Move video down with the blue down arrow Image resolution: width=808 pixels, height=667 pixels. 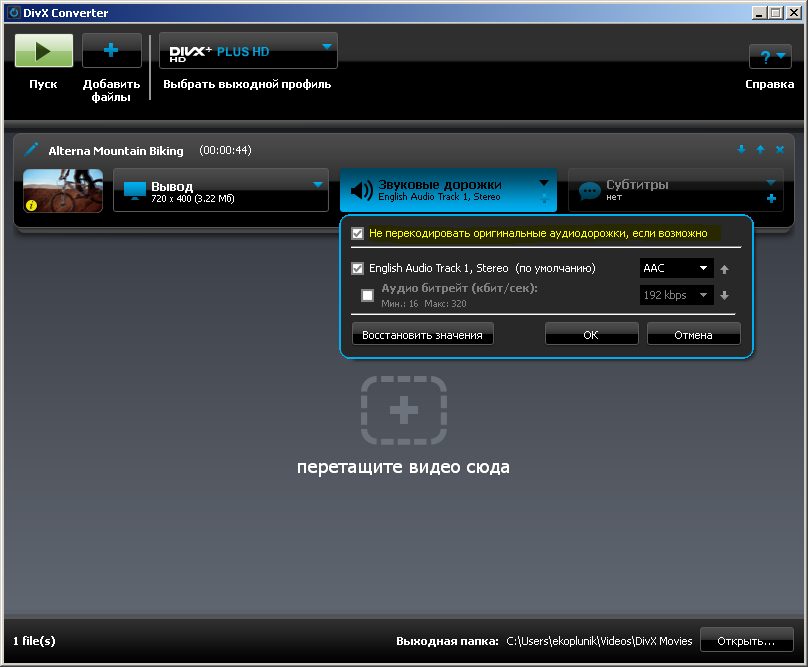(x=741, y=149)
